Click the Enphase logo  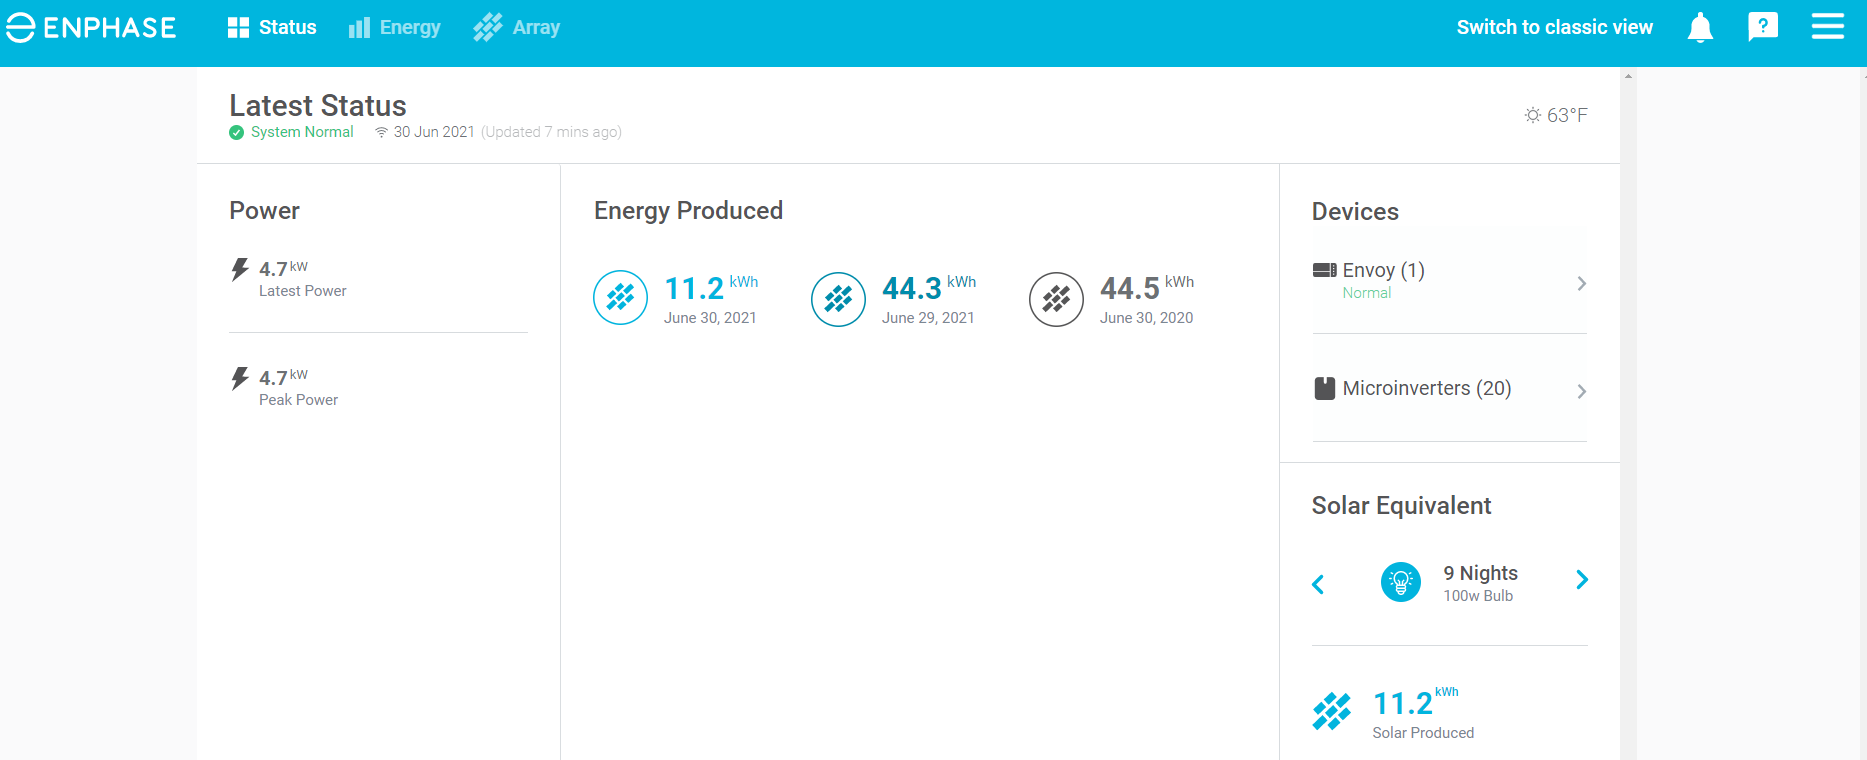coord(91,28)
